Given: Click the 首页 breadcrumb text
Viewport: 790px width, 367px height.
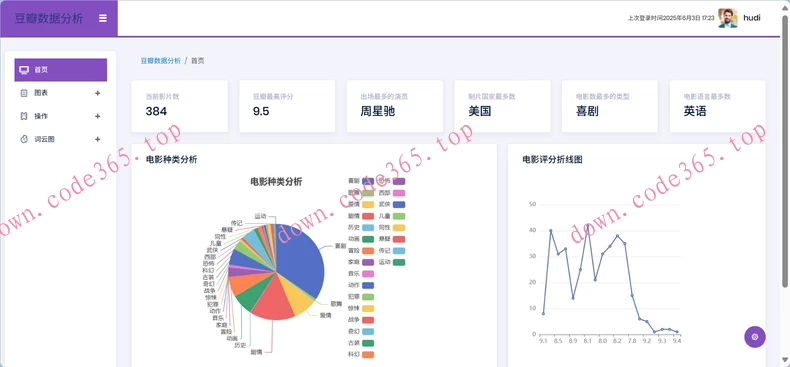Looking at the screenshot, I should 198,60.
